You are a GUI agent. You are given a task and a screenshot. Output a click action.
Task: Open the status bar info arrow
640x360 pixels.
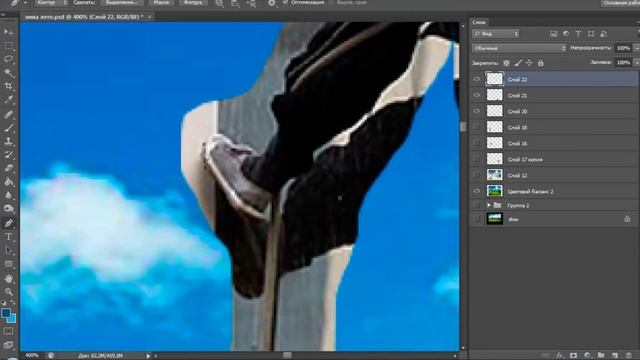pyautogui.click(x=148, y=356)
